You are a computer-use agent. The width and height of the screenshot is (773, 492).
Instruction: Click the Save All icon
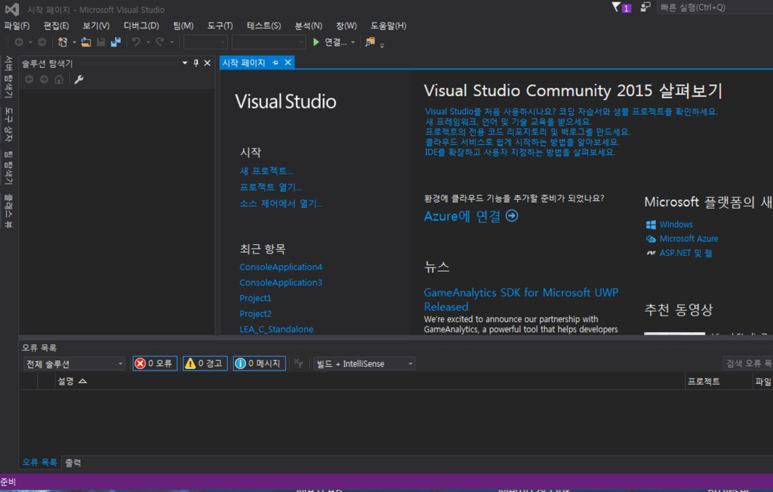pos(116,42)
